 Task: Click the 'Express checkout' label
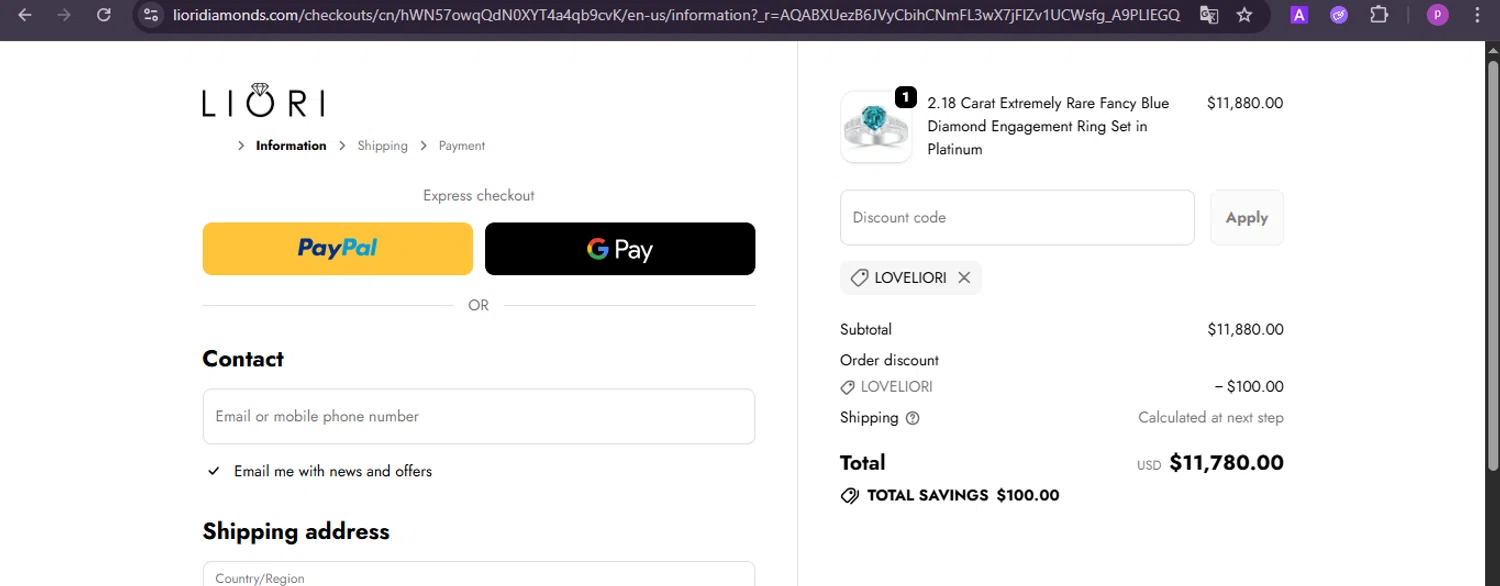[478, 195]
